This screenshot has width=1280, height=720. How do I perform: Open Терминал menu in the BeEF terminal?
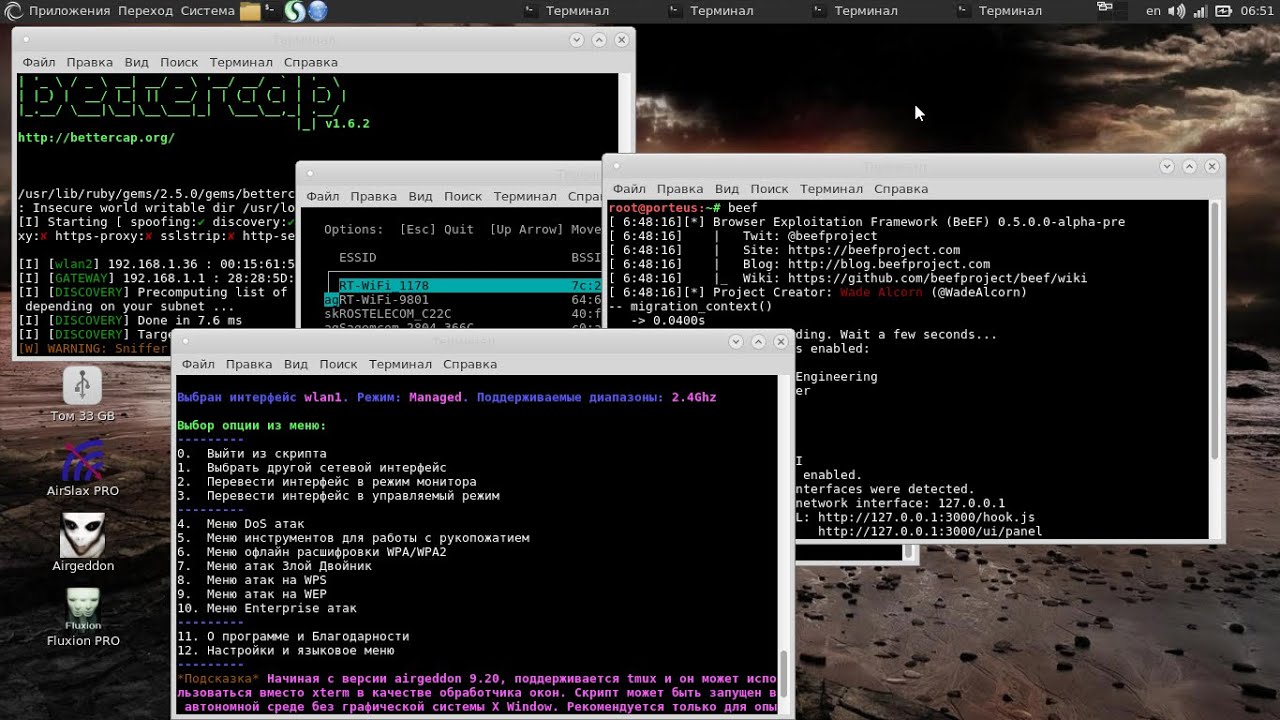point(831,189)
